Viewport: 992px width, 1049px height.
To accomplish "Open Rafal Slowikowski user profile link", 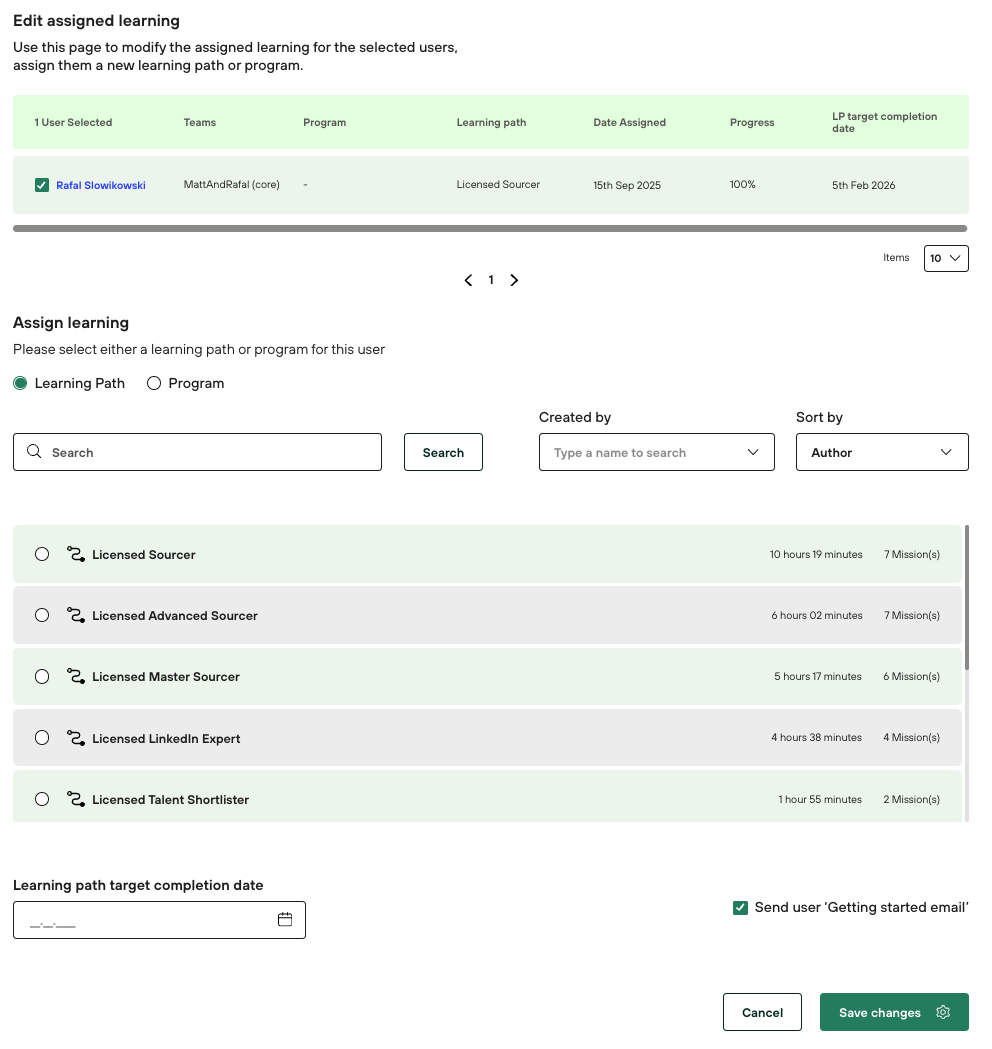I will [x=101, y=185].
